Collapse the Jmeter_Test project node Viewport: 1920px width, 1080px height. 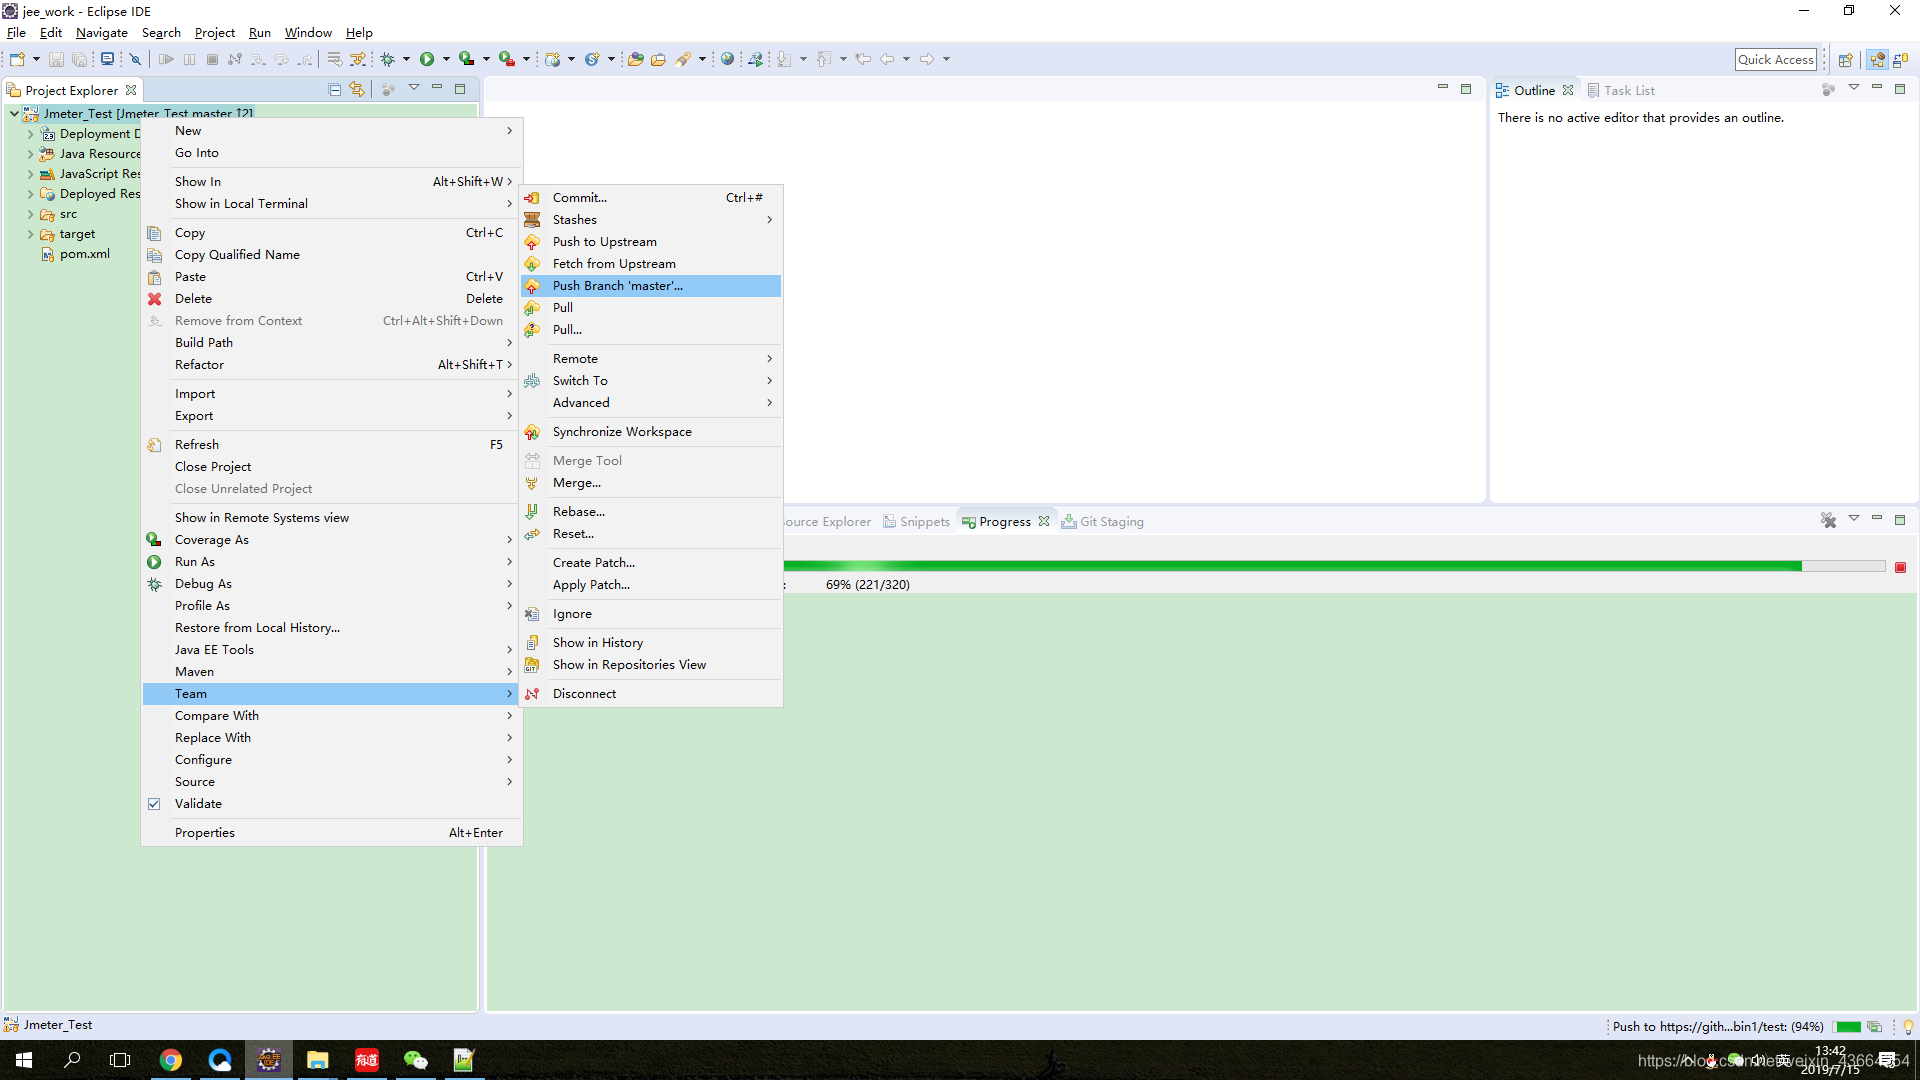pos(14,113)
